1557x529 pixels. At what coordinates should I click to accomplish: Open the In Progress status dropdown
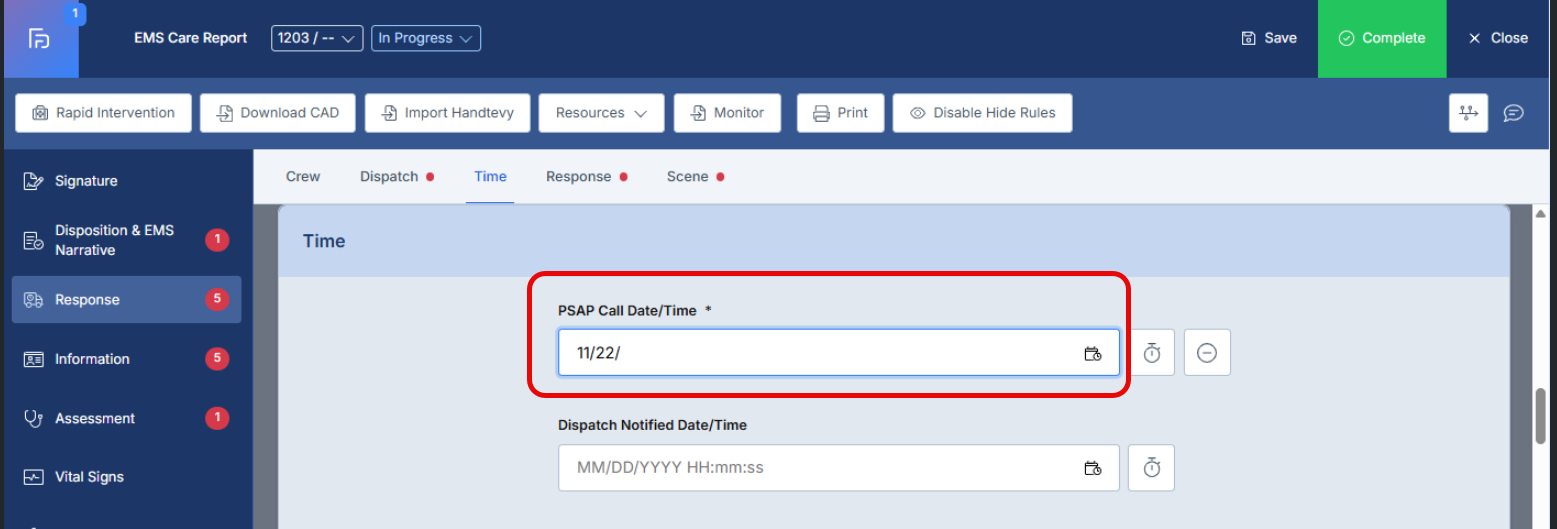pos(426,38)
